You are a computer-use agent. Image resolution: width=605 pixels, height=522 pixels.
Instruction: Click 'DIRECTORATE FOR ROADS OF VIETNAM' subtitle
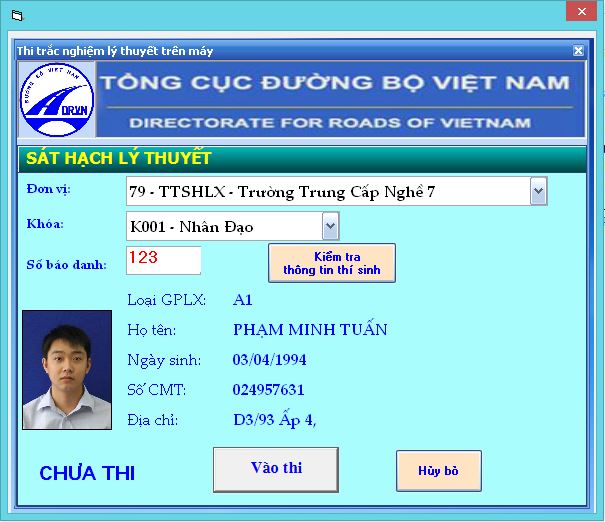[x=330, y=123]
